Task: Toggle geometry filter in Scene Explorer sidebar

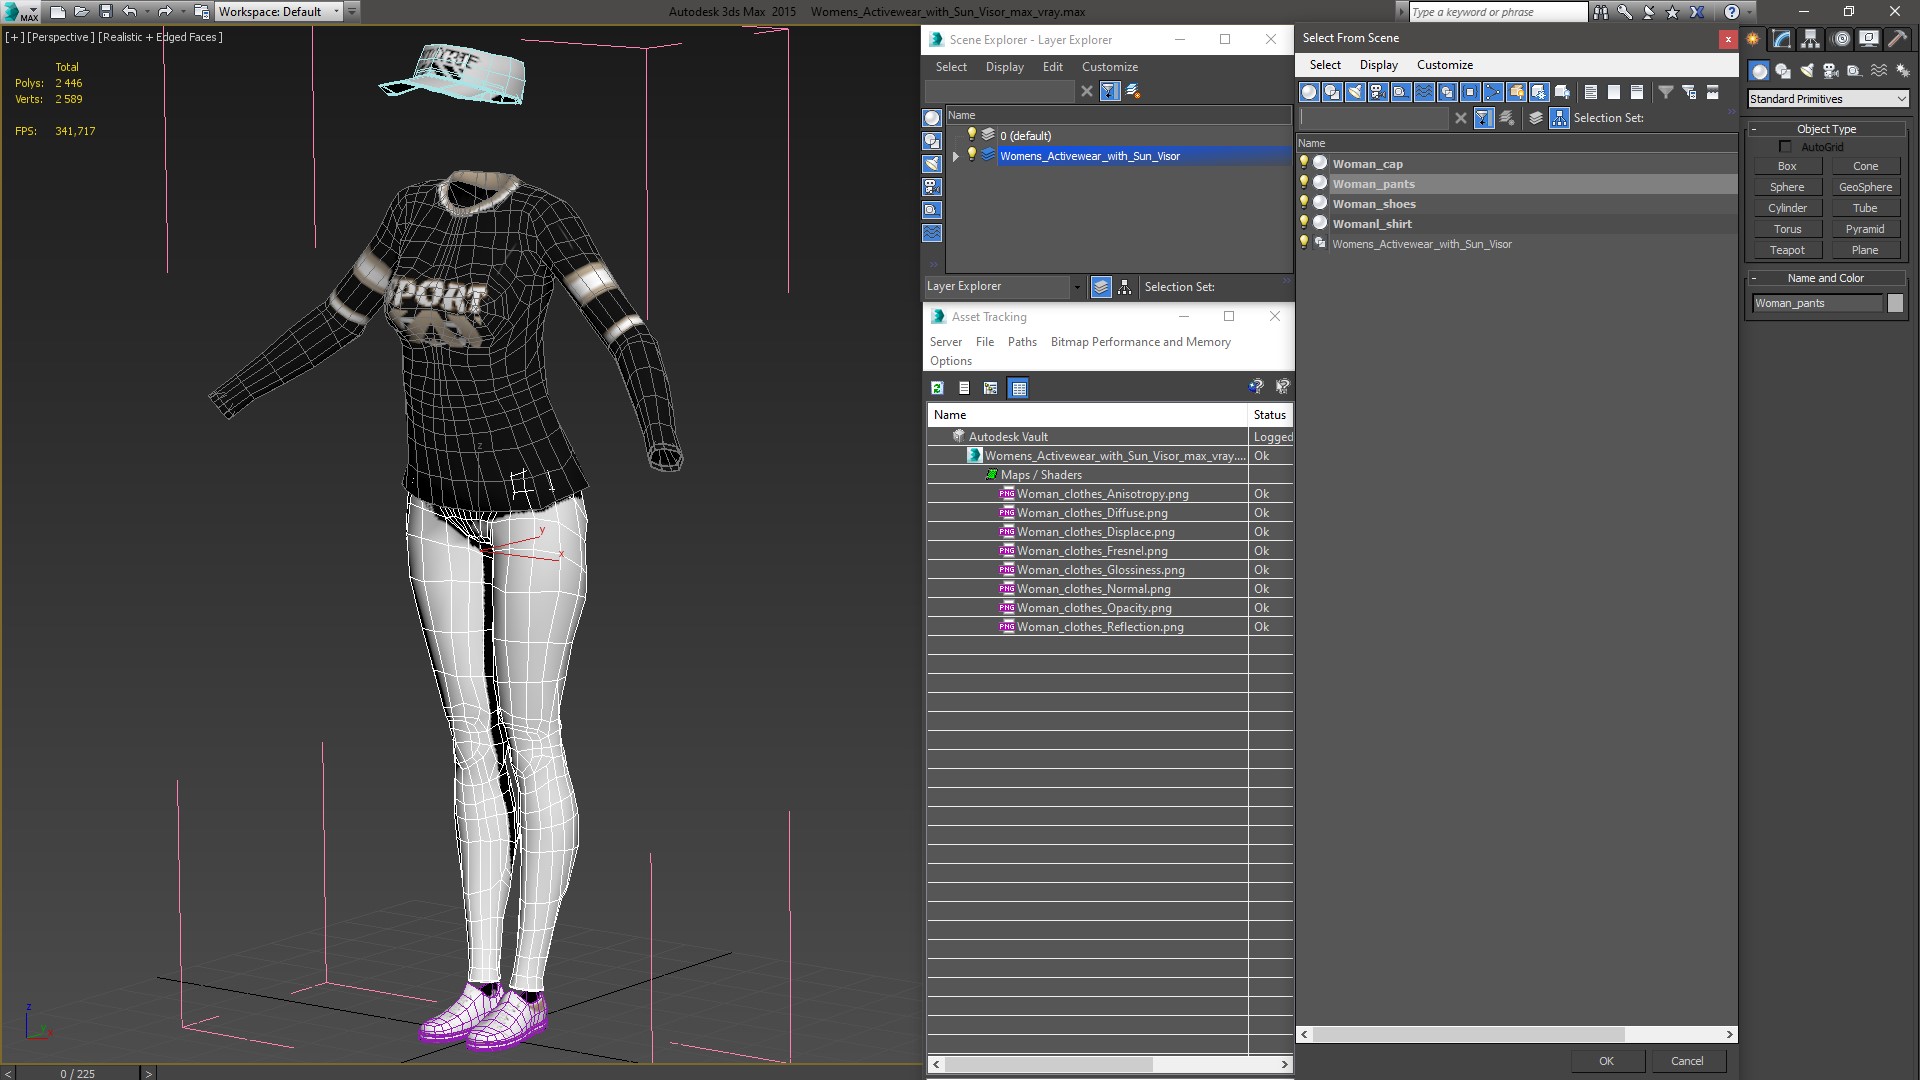Action: (x=932, y=118)
